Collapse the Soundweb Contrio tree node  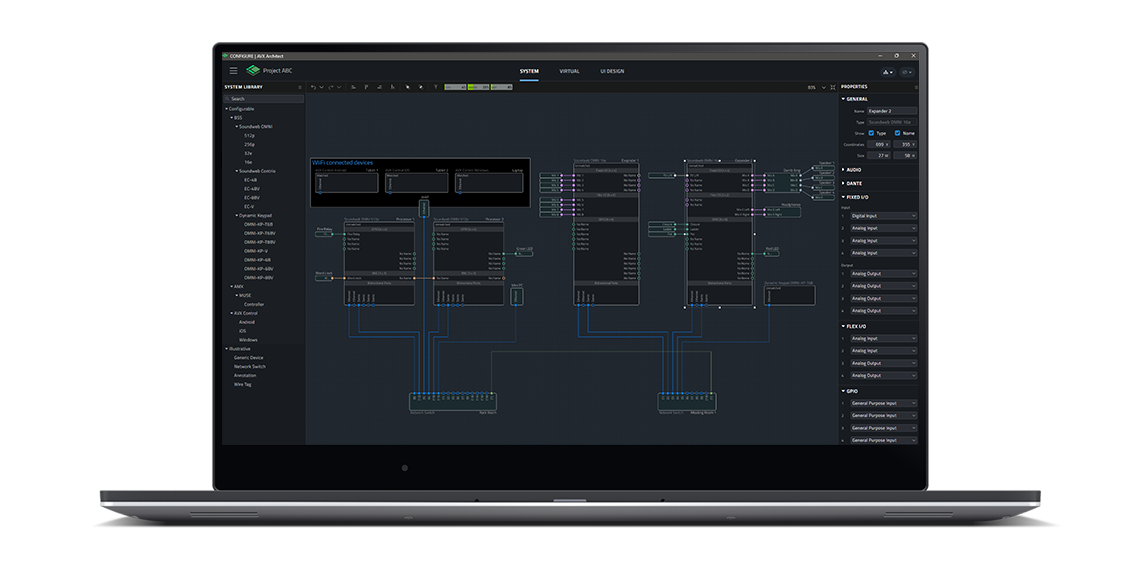[236, 171]
